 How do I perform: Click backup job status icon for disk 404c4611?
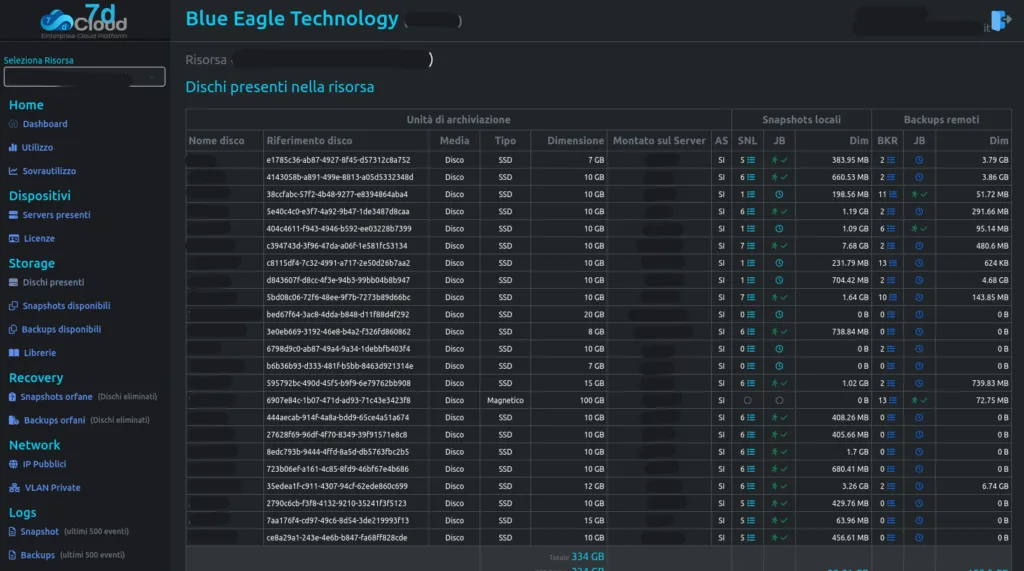919,229
